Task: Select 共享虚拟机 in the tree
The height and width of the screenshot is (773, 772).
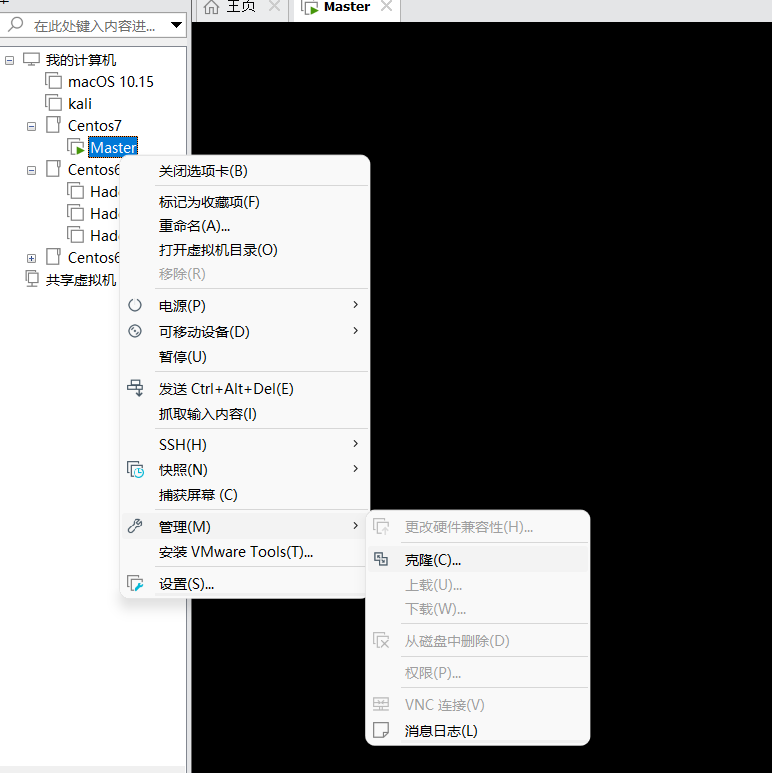Action: click(x=81, y=280)
